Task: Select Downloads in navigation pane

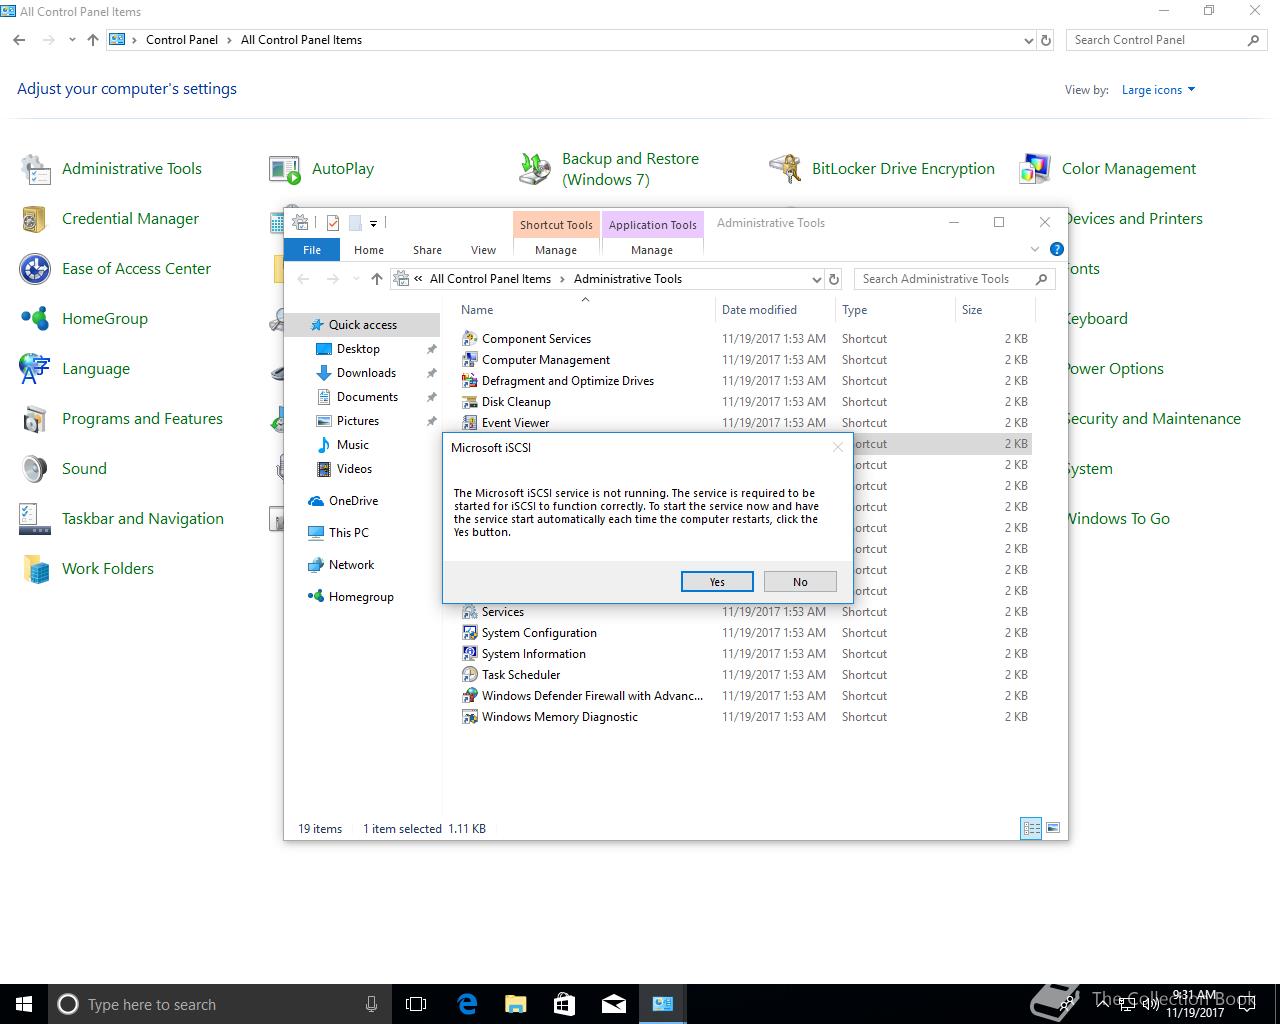Action: coord(366,373)
